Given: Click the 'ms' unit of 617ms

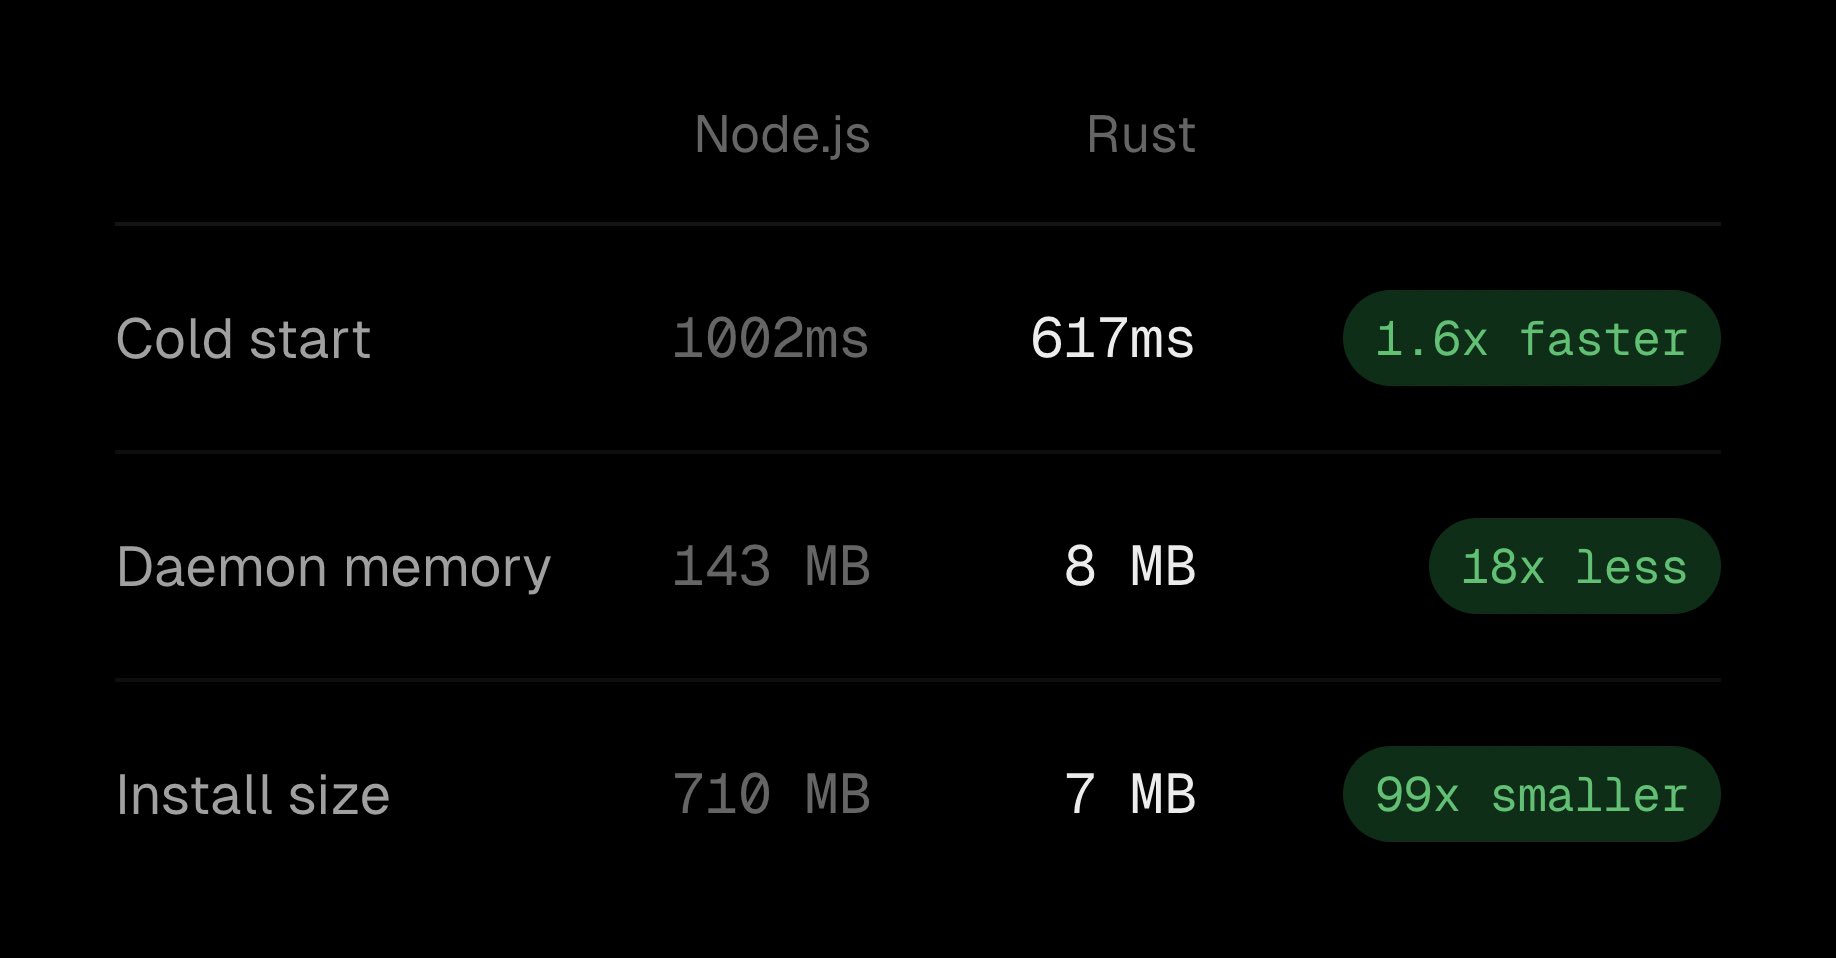Looking at the screenshot, I should (1161, 341).
